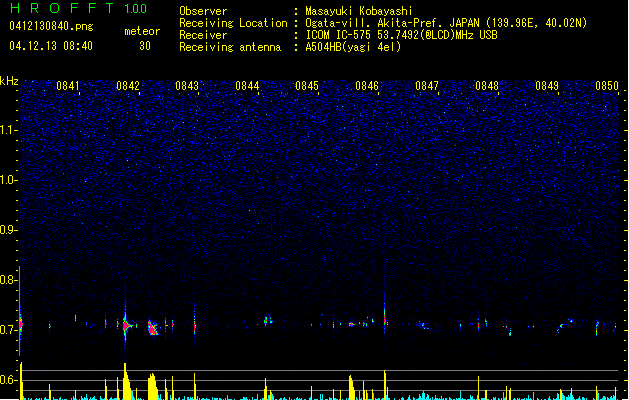Viewport: 629px width, 400px height.
Task: Click the 'Receiving antenna' label
Action: [230, 47]
